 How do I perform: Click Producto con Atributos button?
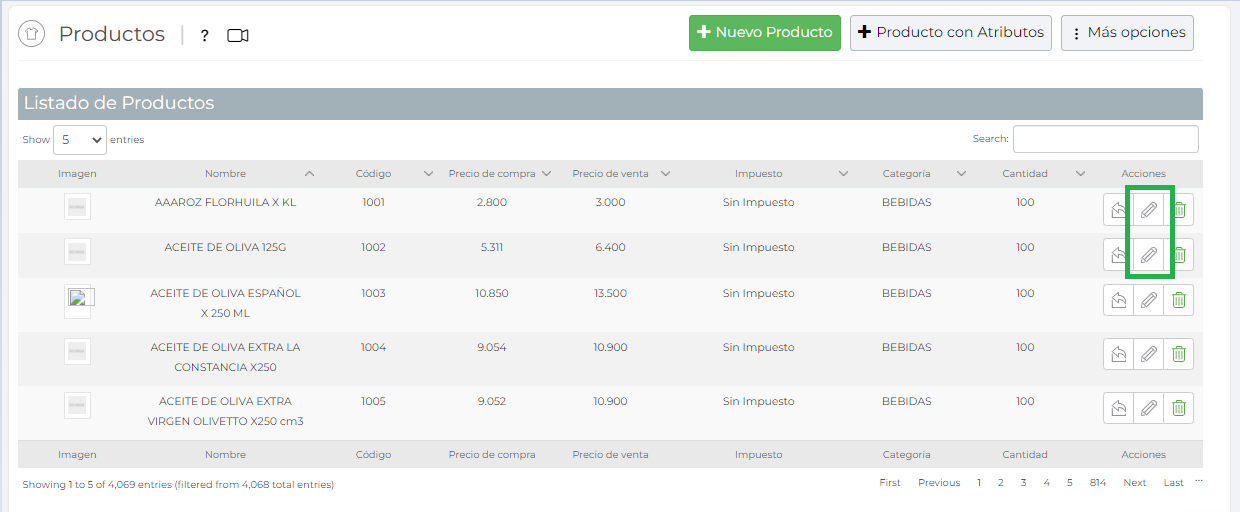pos(951,32)
